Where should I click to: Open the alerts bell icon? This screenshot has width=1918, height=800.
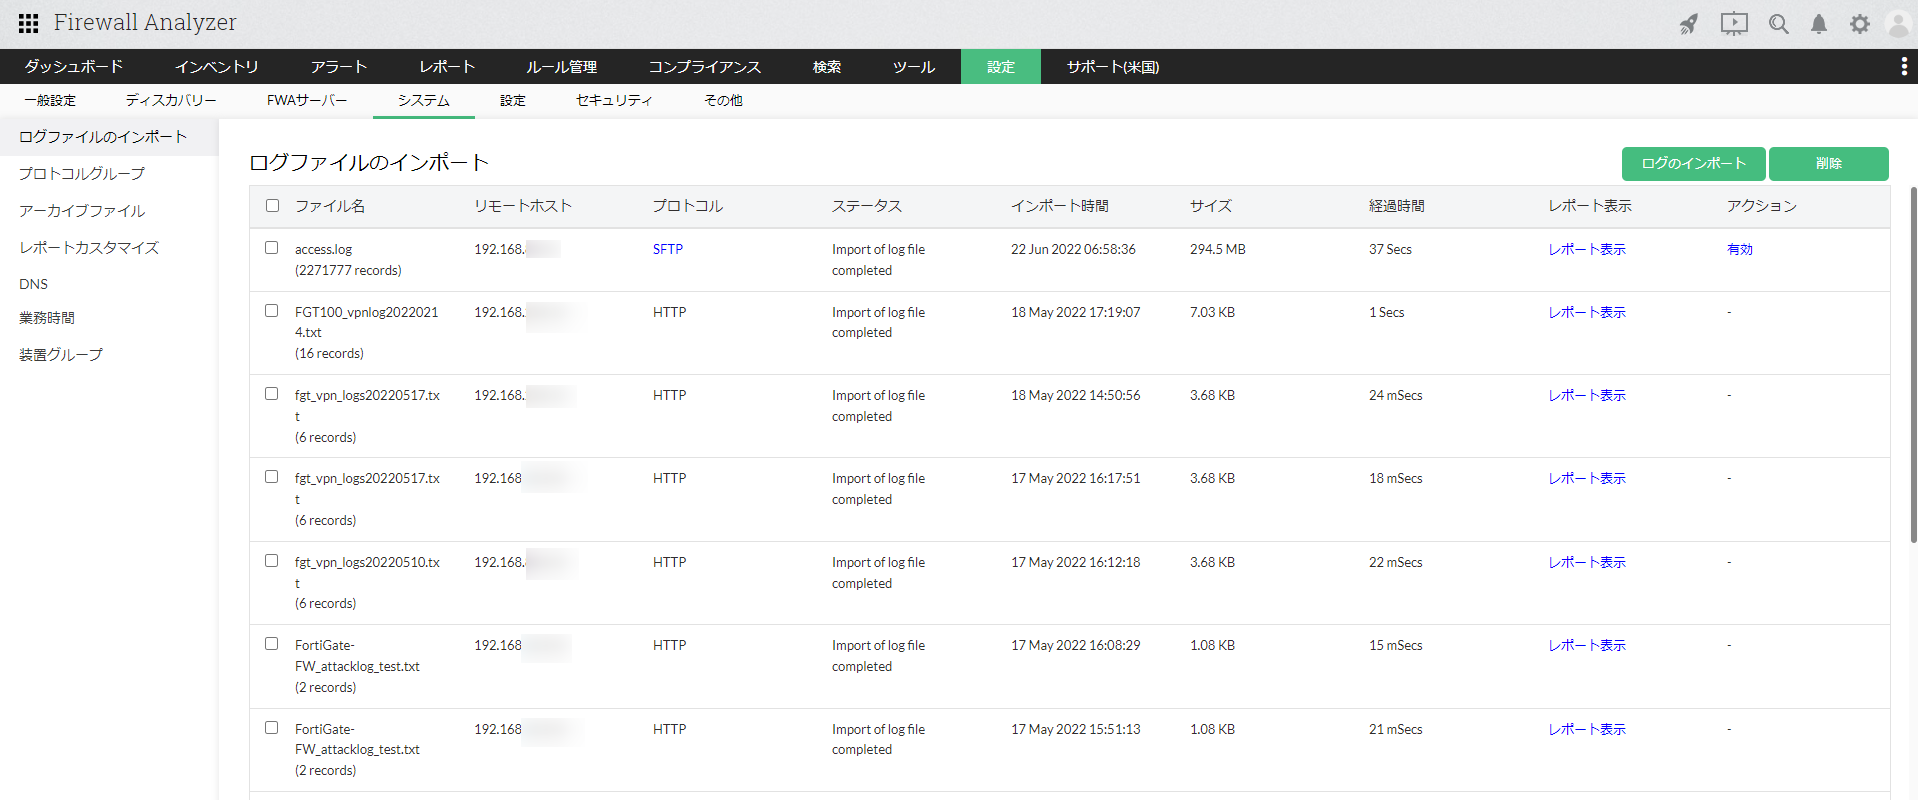click(1819, 24)
